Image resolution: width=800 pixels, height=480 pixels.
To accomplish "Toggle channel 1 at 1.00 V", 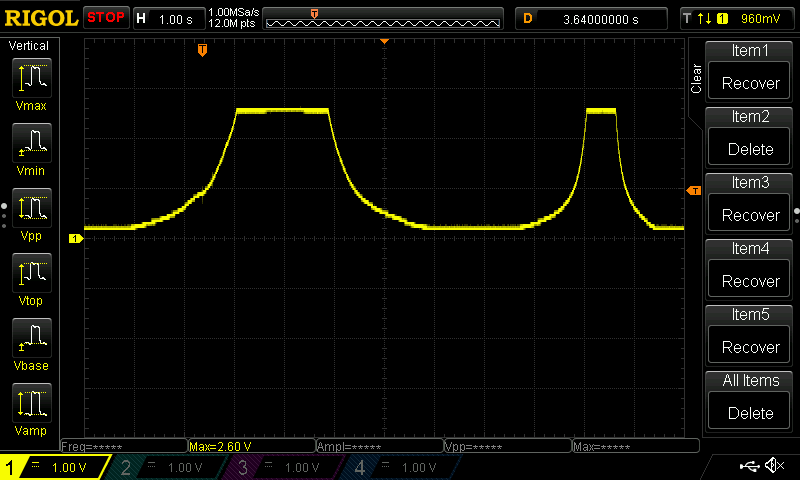I will coord(55,467).
